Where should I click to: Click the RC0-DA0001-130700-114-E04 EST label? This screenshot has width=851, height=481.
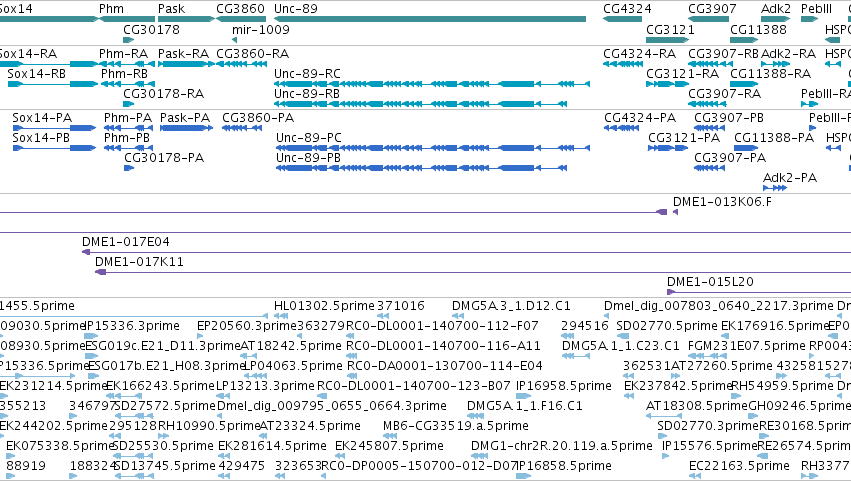click(444, 366)
